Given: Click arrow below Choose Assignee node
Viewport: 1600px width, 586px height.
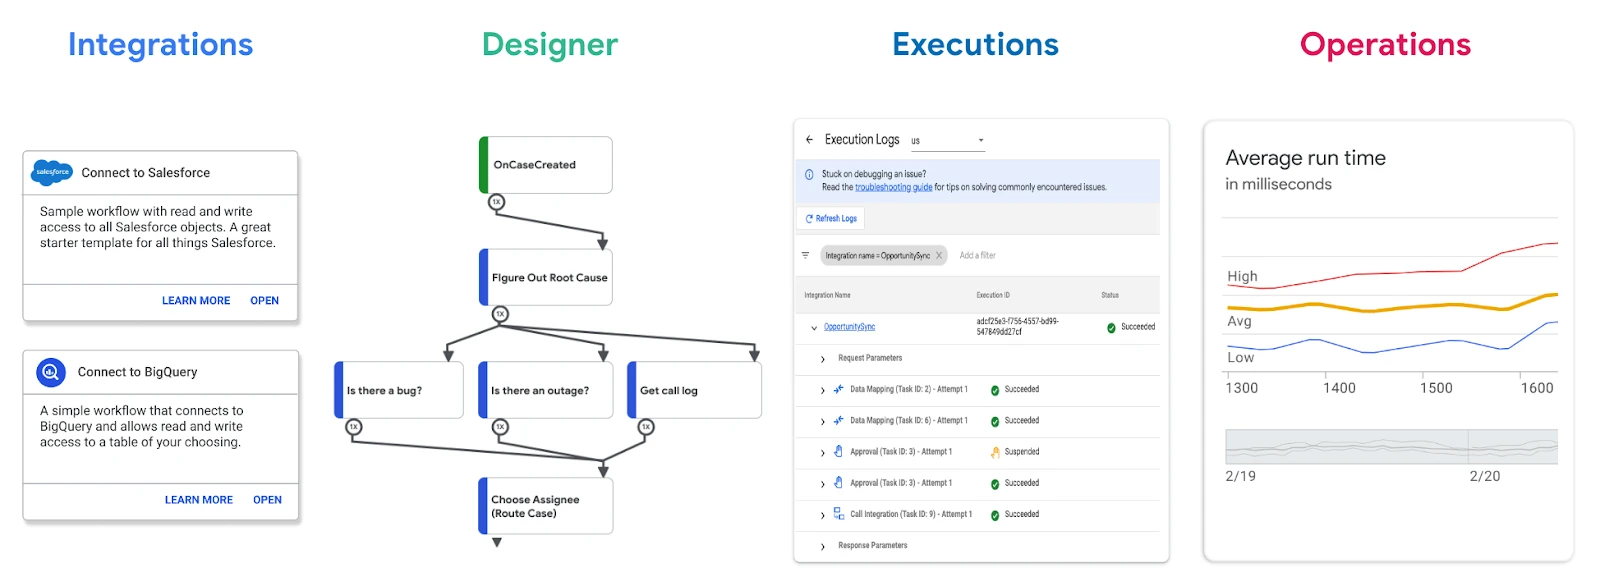Looking at the screenshot, I should coord(497,543).
